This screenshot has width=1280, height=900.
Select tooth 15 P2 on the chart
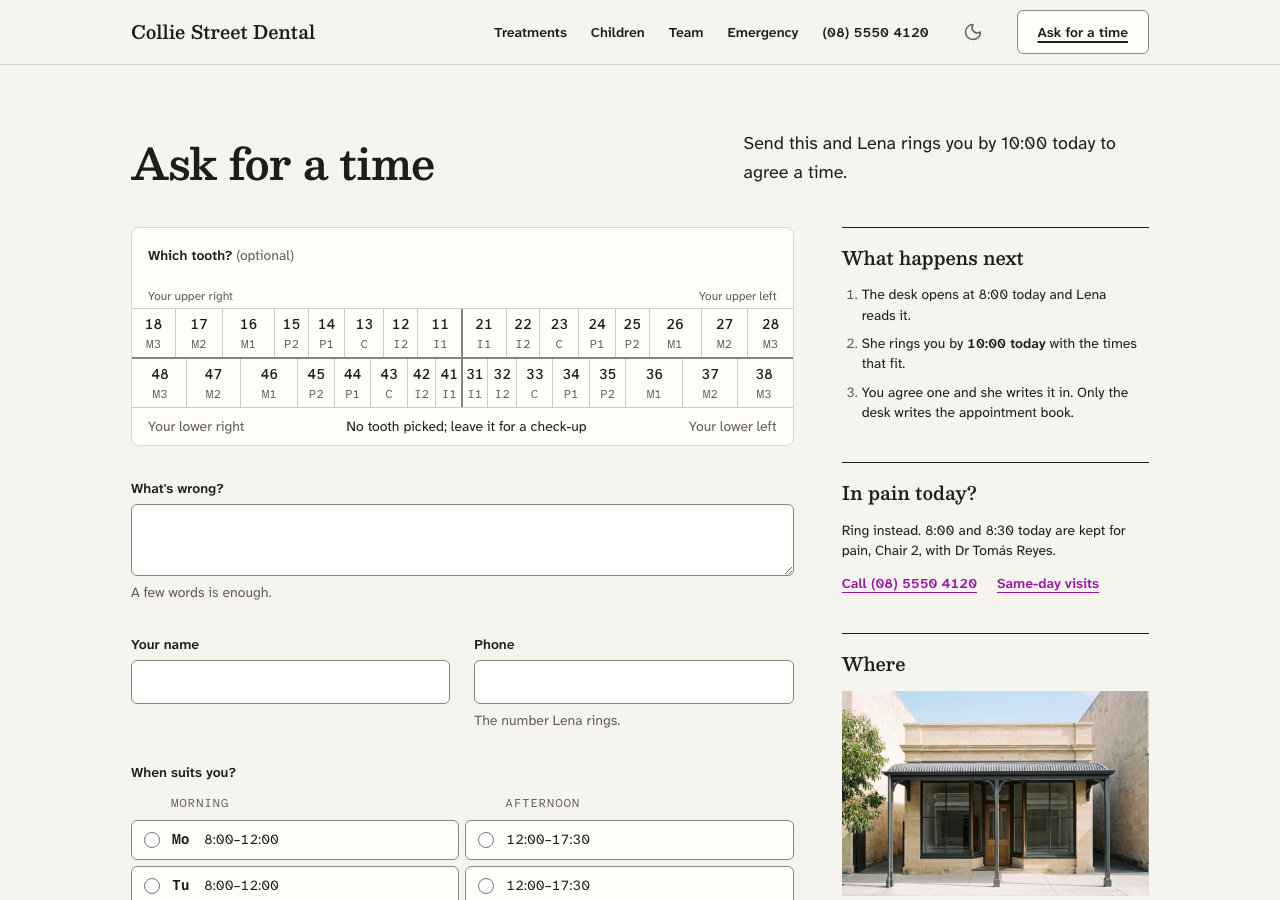point(291,333)
